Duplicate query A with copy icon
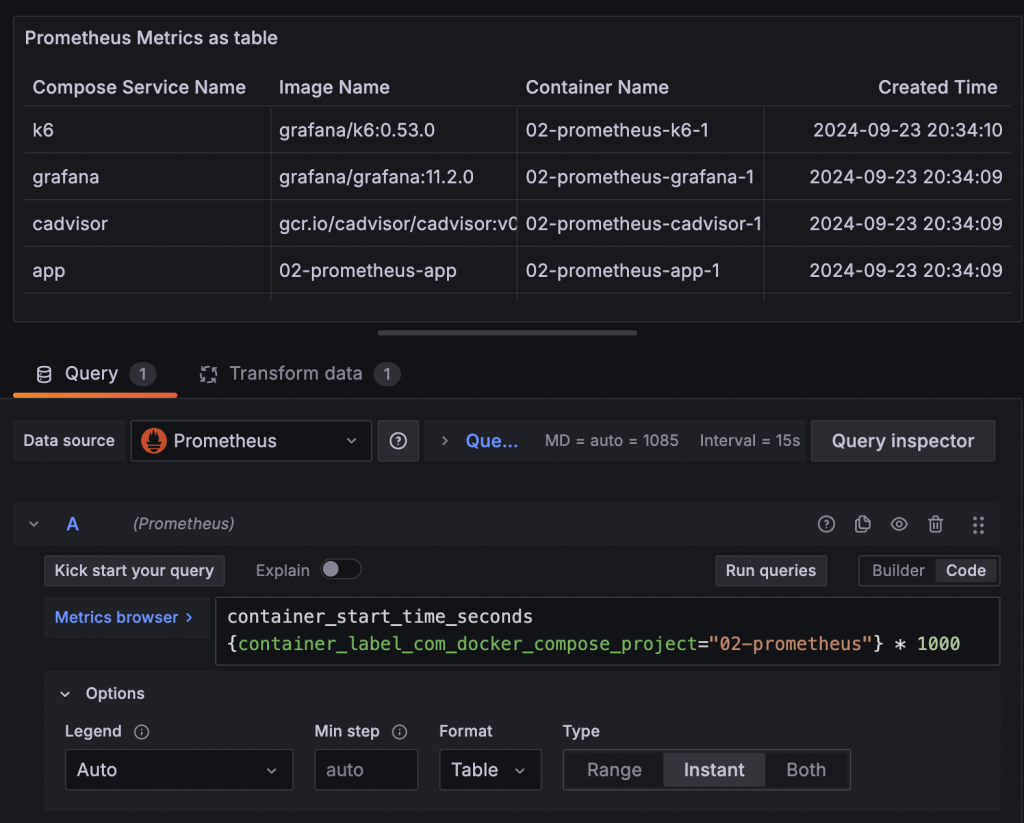This screenshot has height=823, width=1024. pyautogui.click(x=863, y=524)
